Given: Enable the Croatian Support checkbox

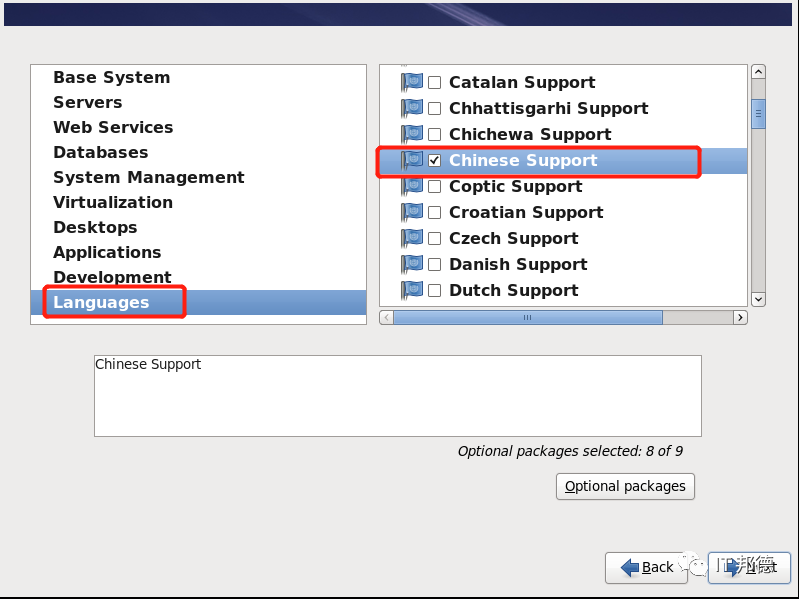Looking at the screenshot, I should tap(434, 212).
